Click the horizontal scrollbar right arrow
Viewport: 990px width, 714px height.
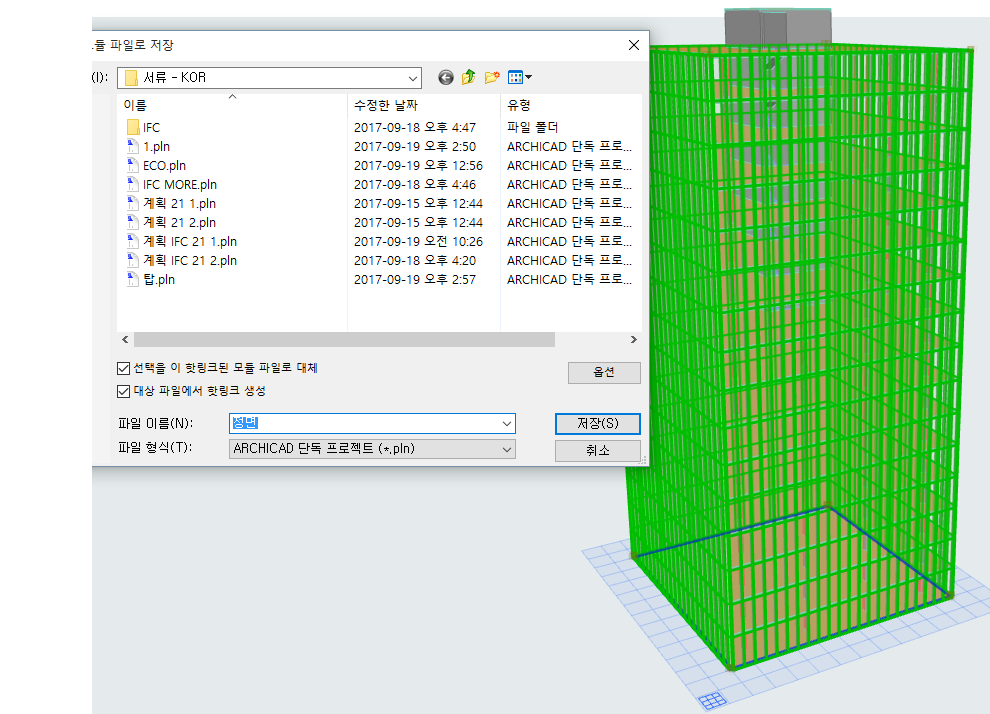[x=633, y=340]
